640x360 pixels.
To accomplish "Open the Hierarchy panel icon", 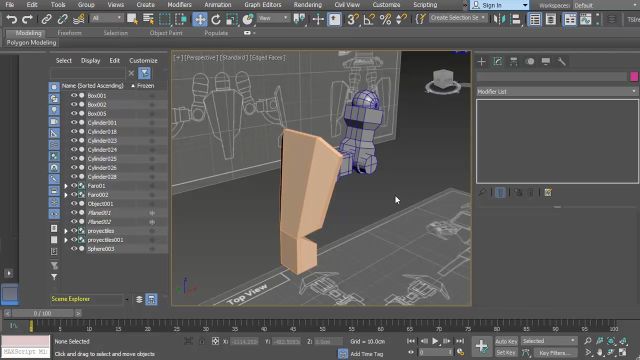I will [513, 62].
